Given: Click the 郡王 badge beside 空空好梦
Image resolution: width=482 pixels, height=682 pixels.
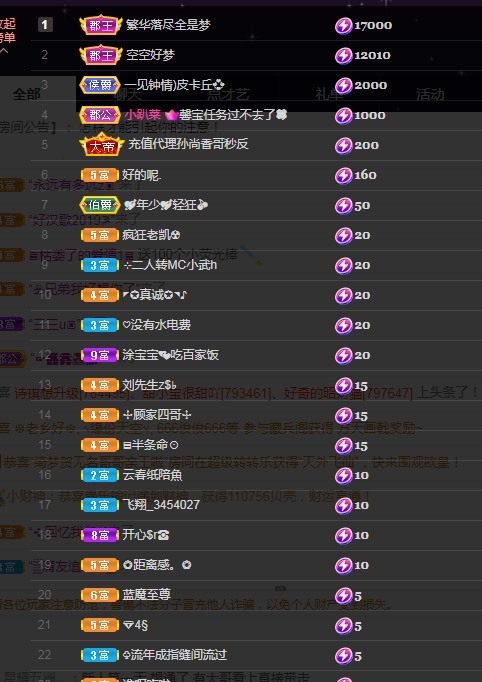Looking at the screenshot, I should [100, 55].
